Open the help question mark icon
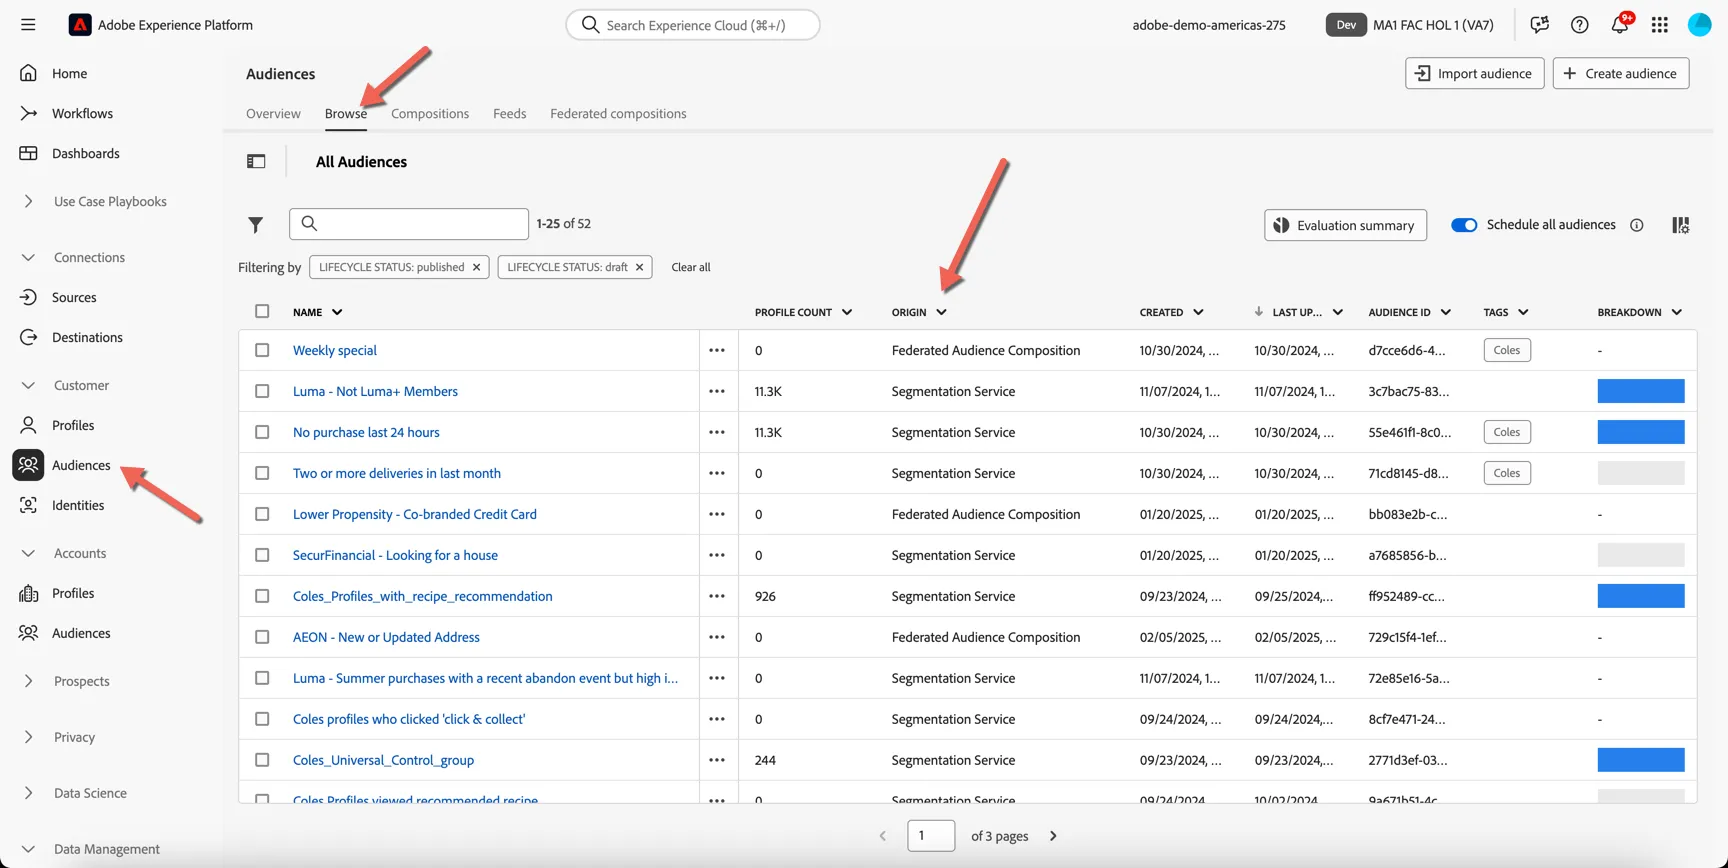 click(x=1579, y=25)
